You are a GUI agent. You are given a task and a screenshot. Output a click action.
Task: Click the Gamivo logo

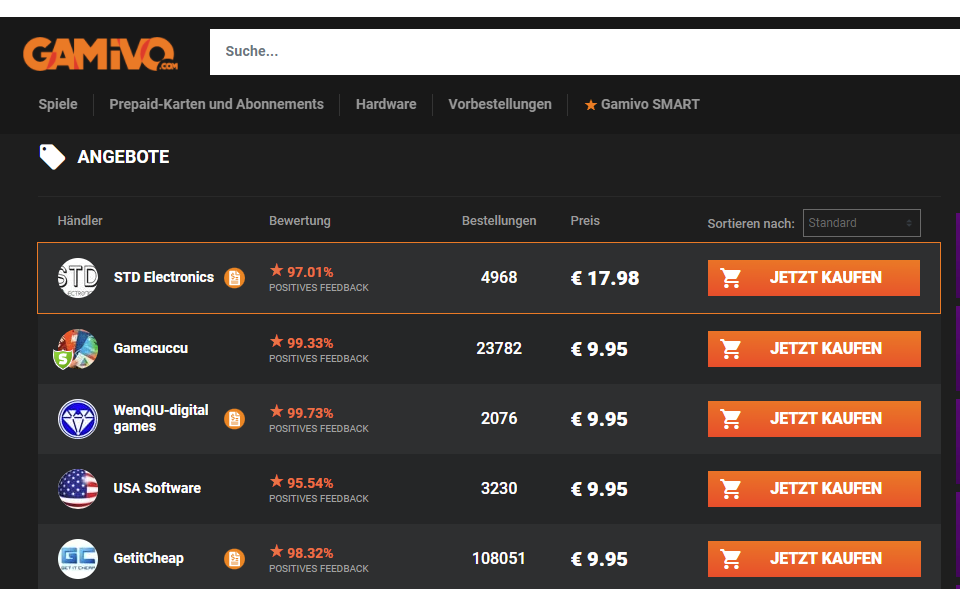click(x=100, y=53)
